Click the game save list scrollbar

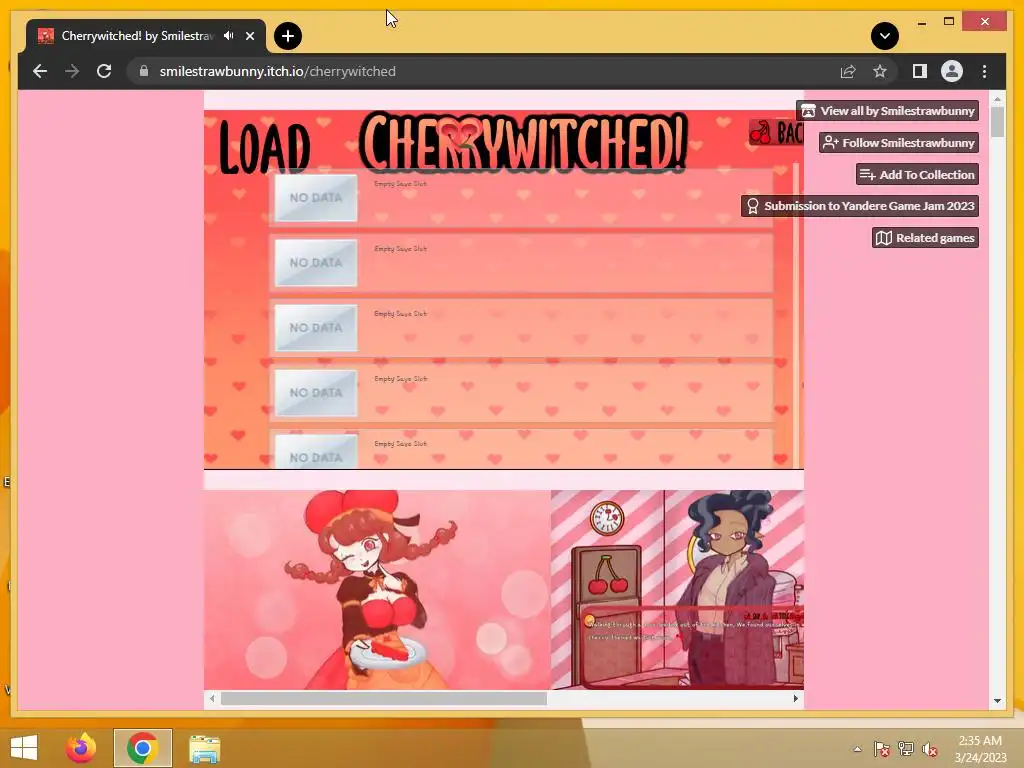(795, 313)
